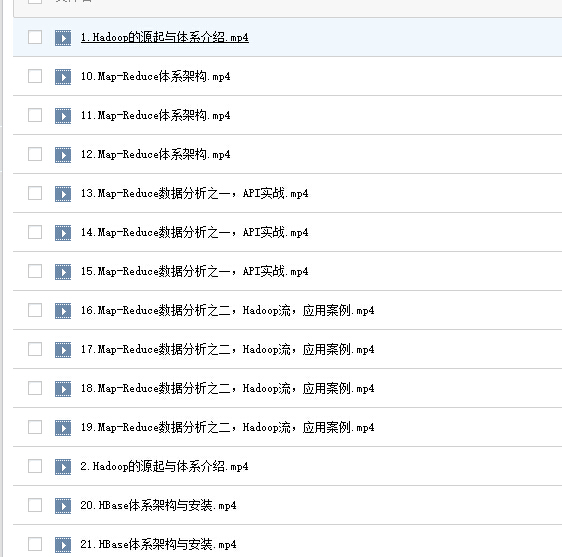Image resolution: width=562 pixels, height=557 pixels.
Task: Click video icon for 12.Map-Reduce体系架构.mp4
Action: 63,155
